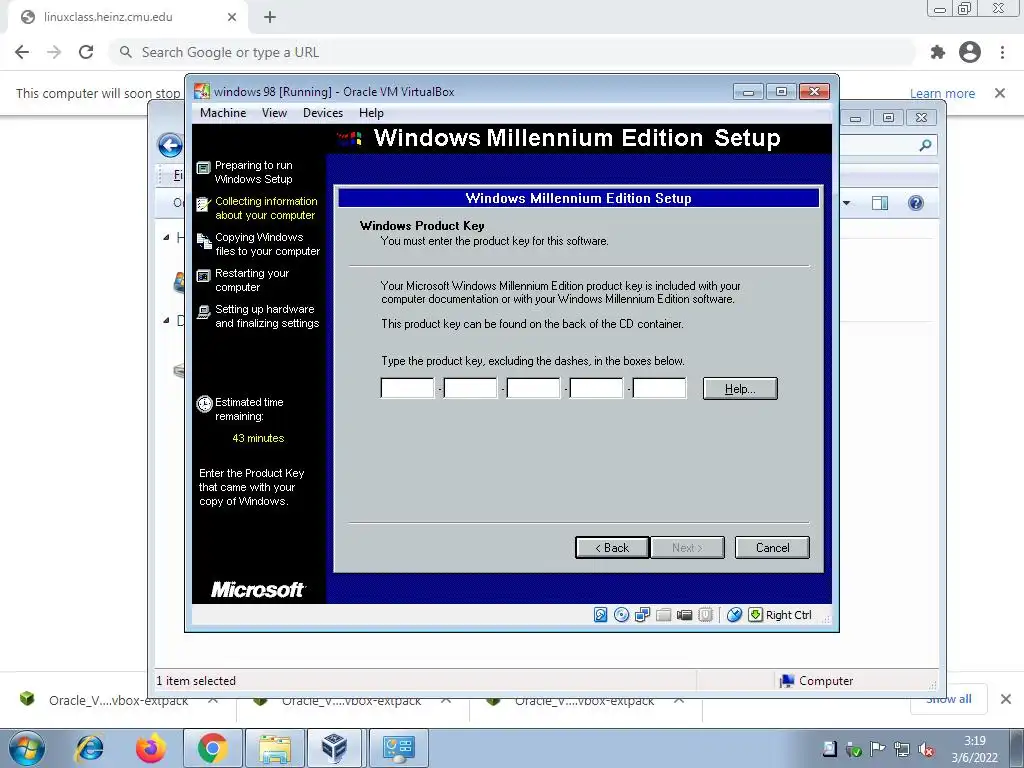Image resolution: width=1024 pixels, height=768 pixels.
Task: Launch Firefox from the taskbar
Action: pyautogui.click(x=150, y=748)
